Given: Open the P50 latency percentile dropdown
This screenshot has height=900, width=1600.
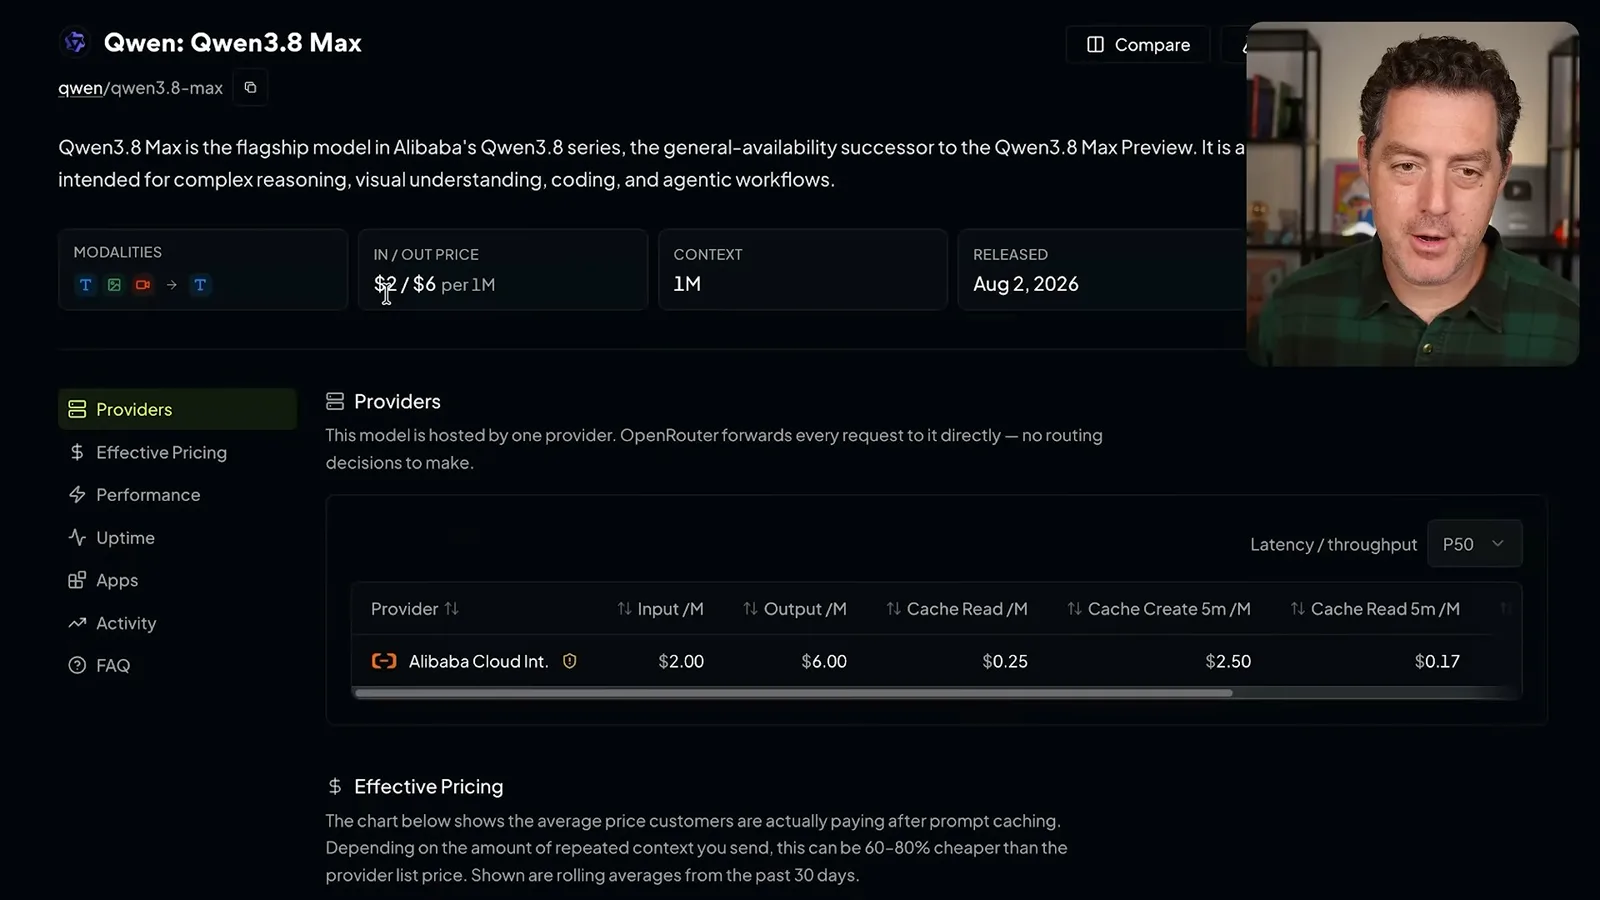Looking at the screenshot, I should pyautogui.click(x=1475, y=544).
